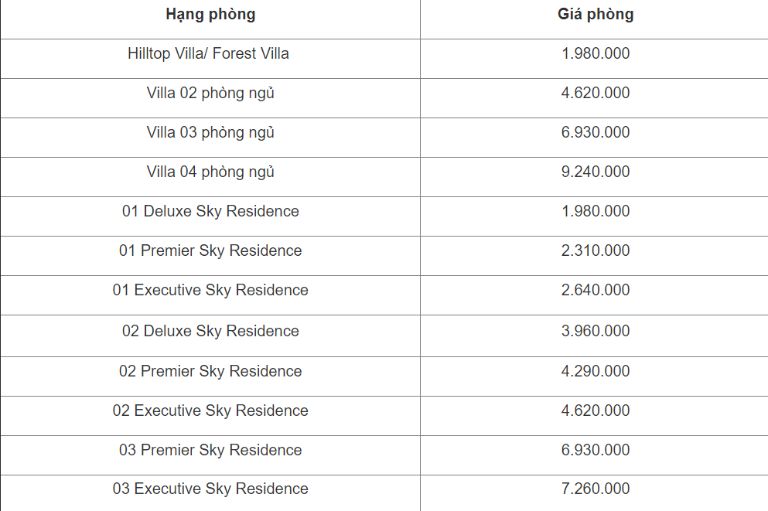Select the 02 Premier Sky Residence cell

pos(211,376)
